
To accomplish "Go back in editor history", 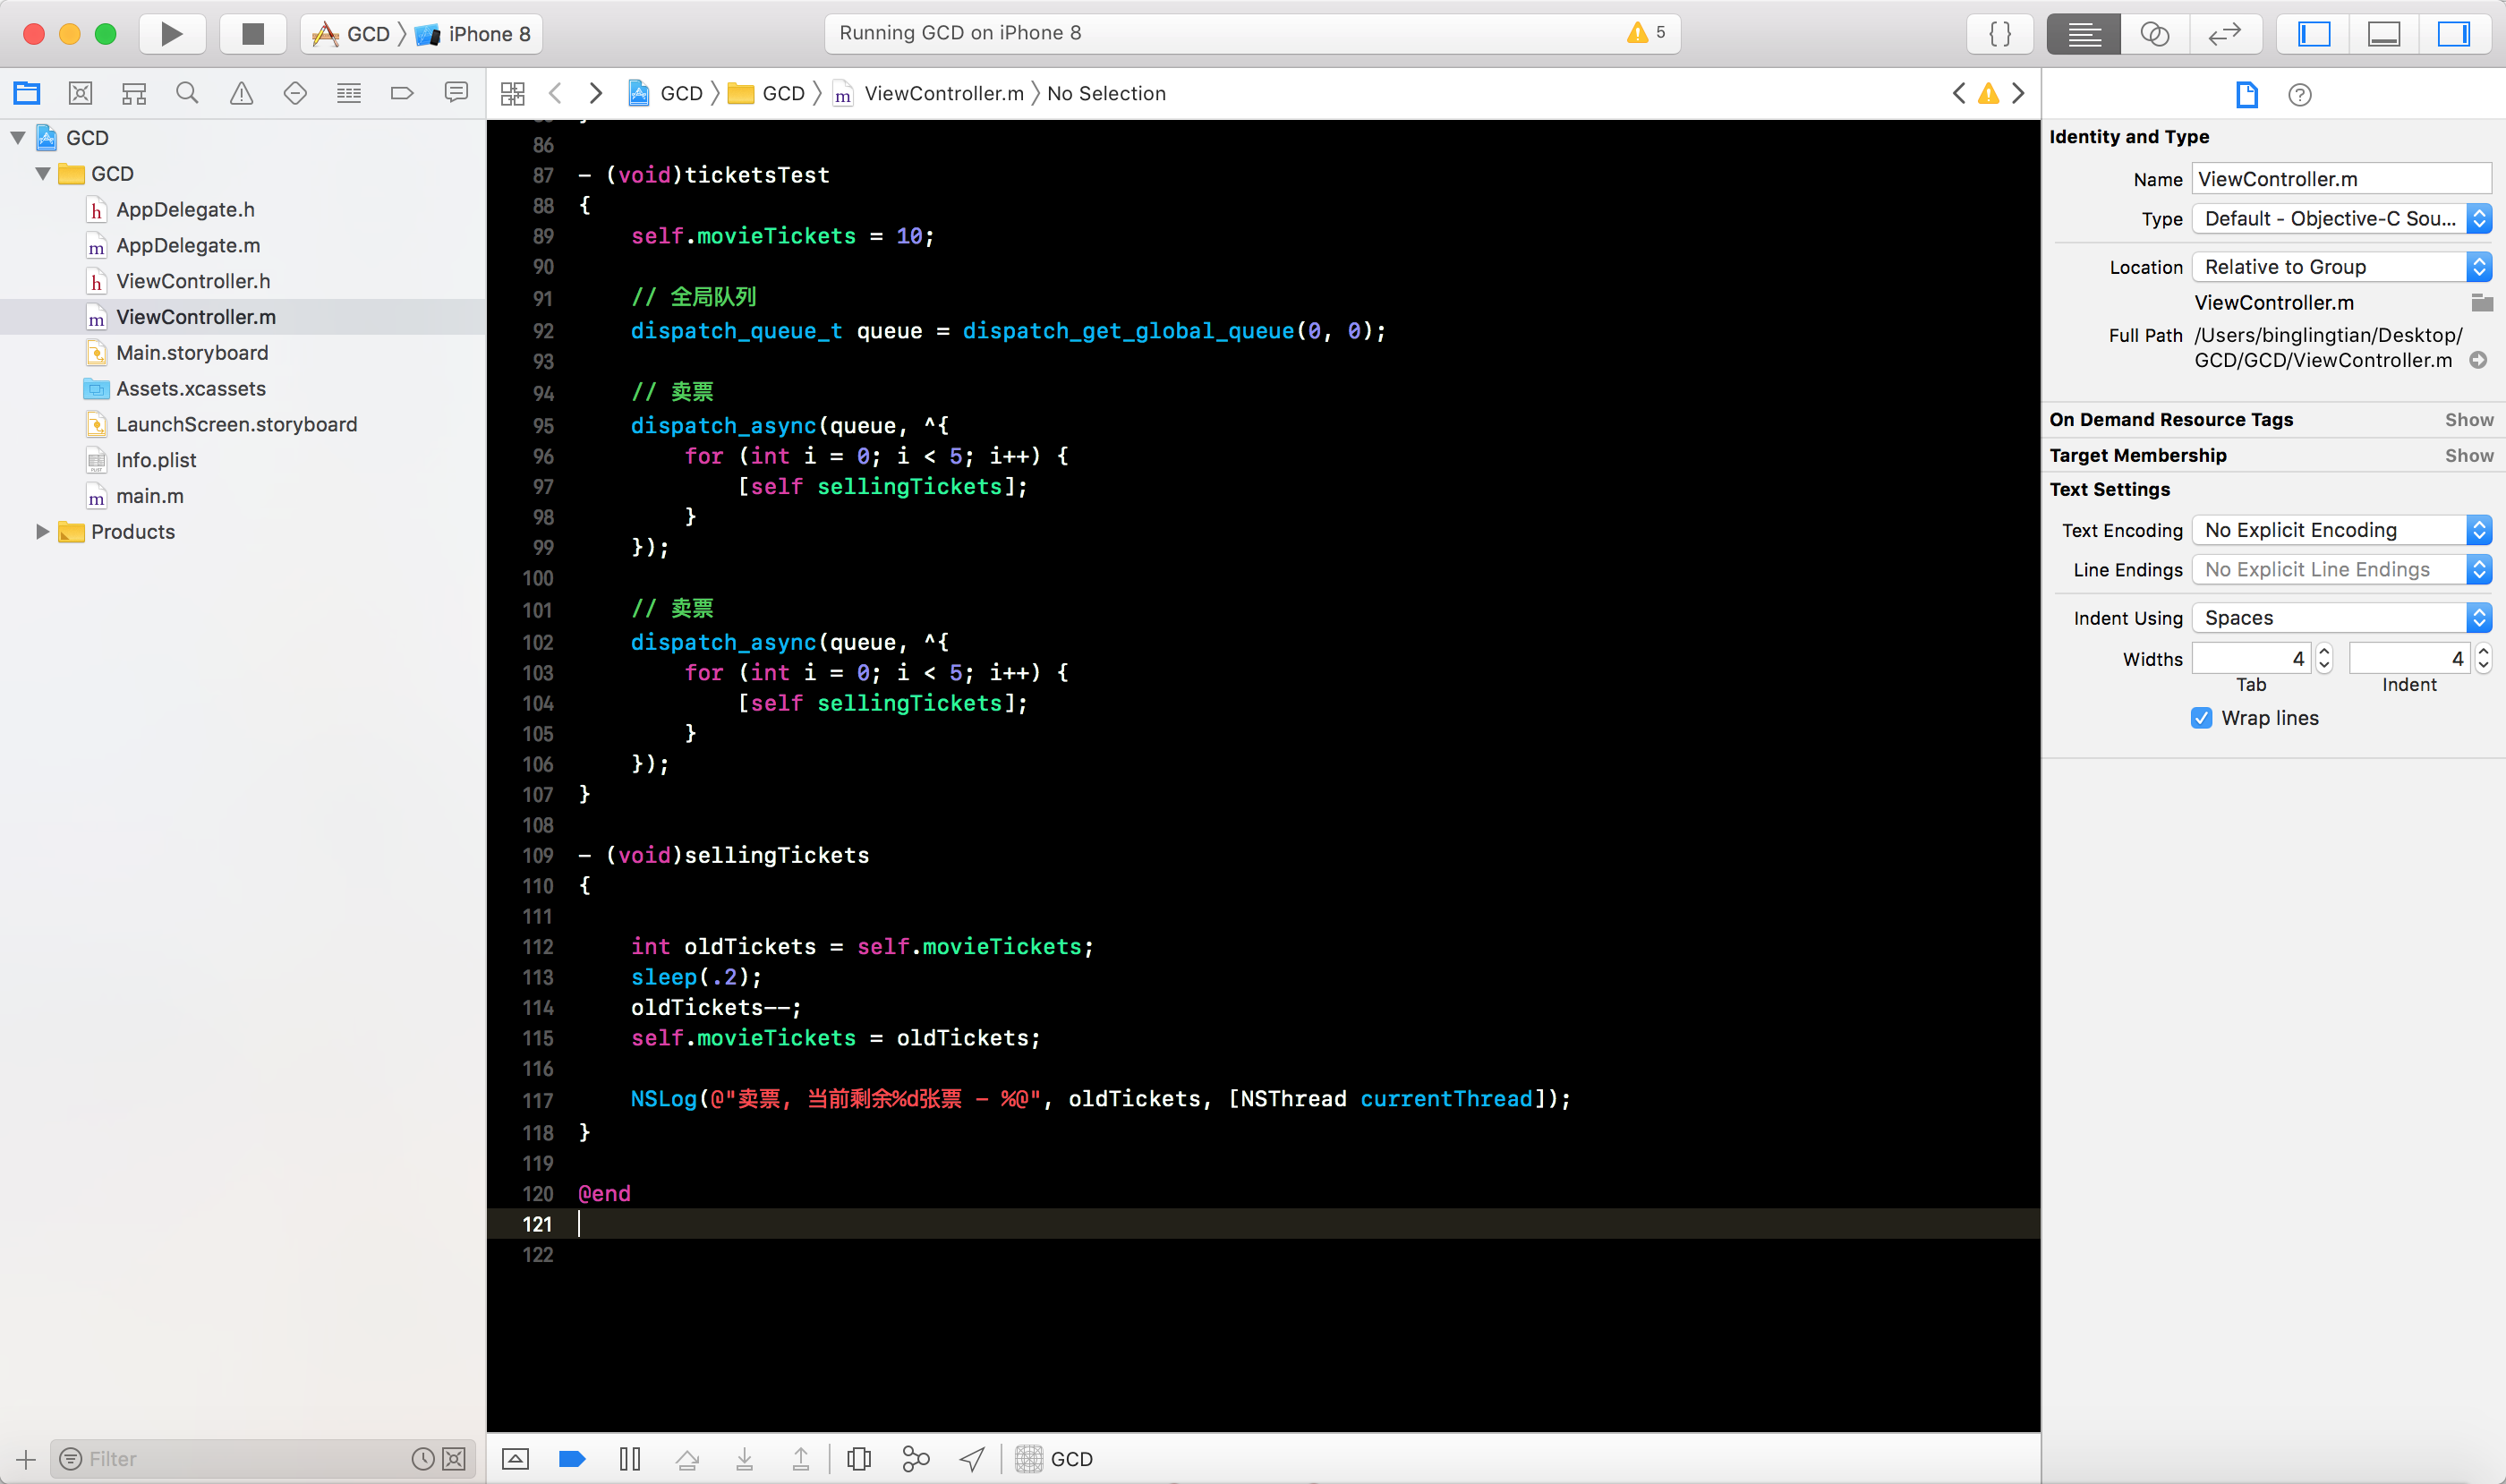I will (x=555, y=94).
